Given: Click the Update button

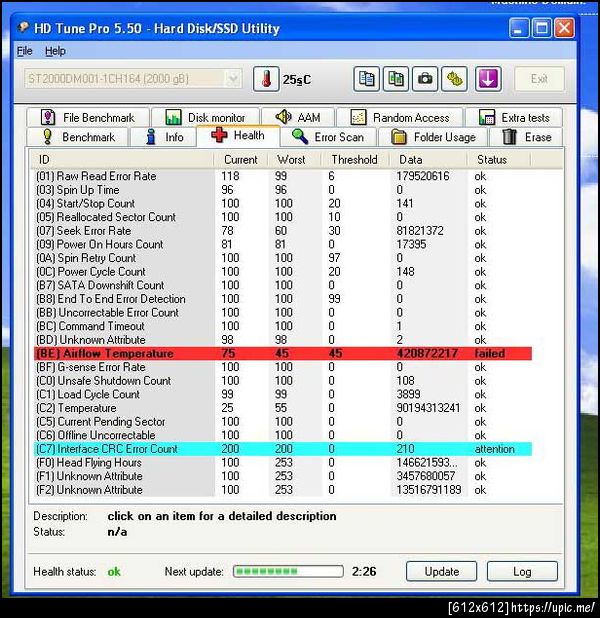Looking at the screenshot, I should pos(442,571).
